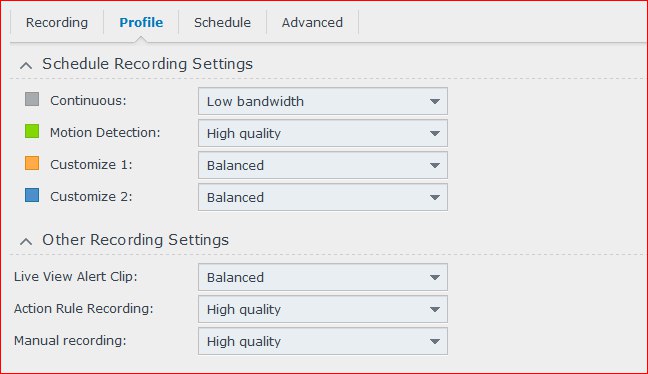Open the Live View Alert Clip dropdown
The height and width of the screenshot is (374, 648).
point(323,277)
